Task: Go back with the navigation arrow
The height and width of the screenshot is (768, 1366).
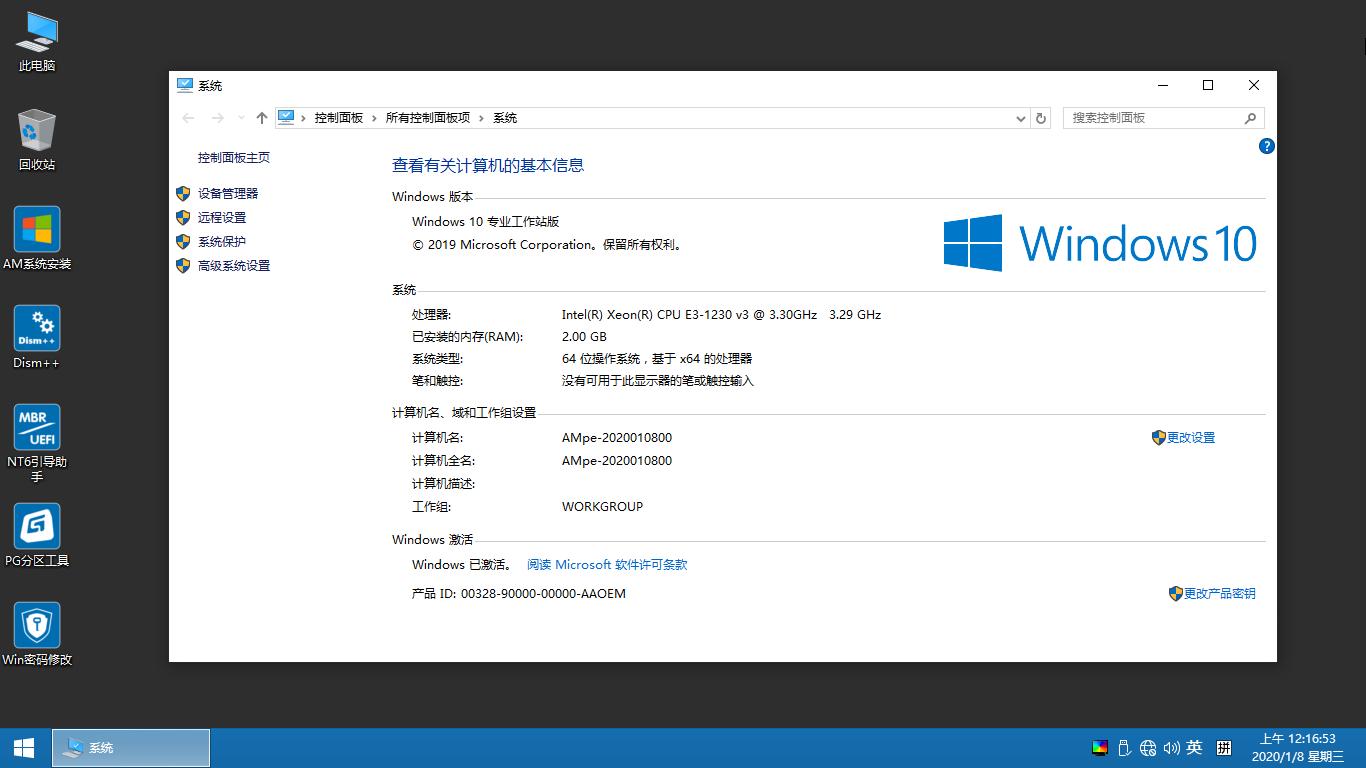Action: [188, 118]
